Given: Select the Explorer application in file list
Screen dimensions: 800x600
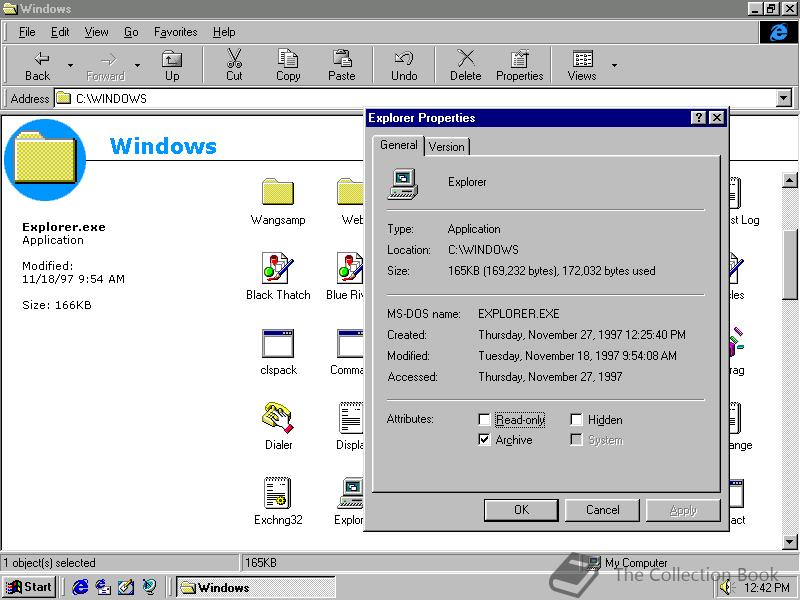Looking at the screenshot, I should pos(349,501).
